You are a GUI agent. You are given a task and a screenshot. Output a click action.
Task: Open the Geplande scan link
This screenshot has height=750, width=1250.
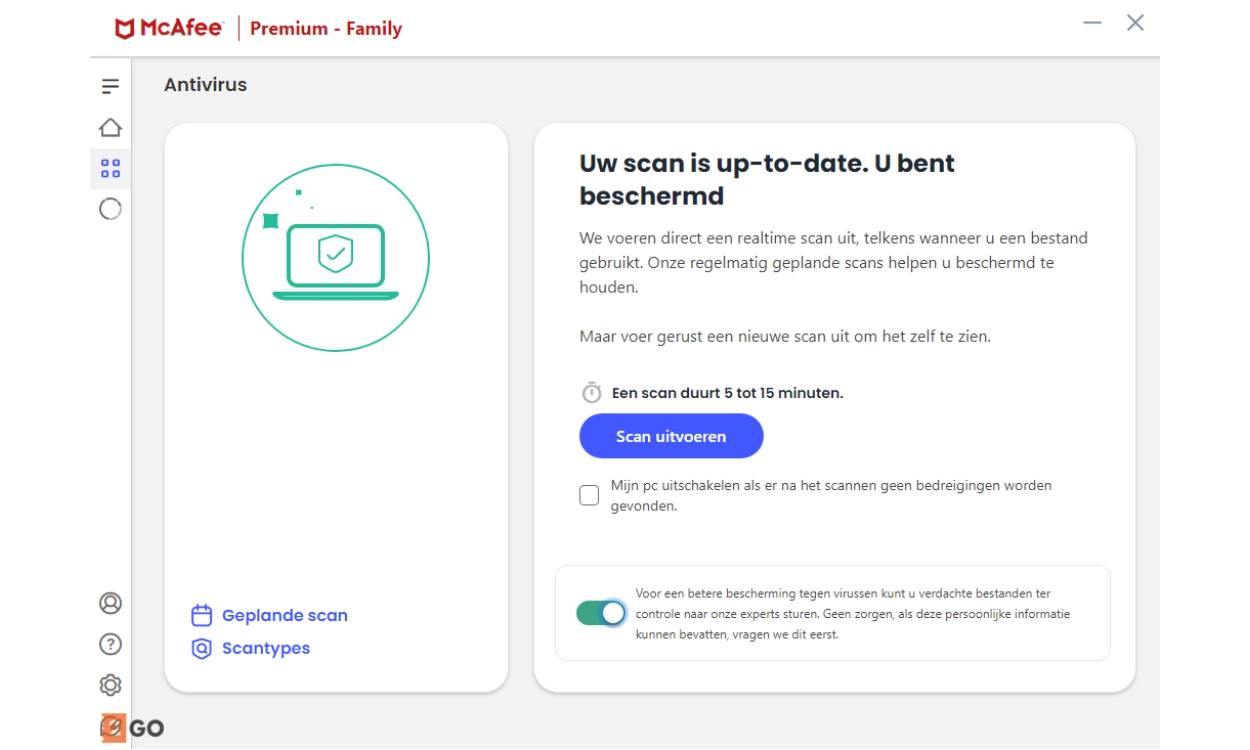point(285,616)
